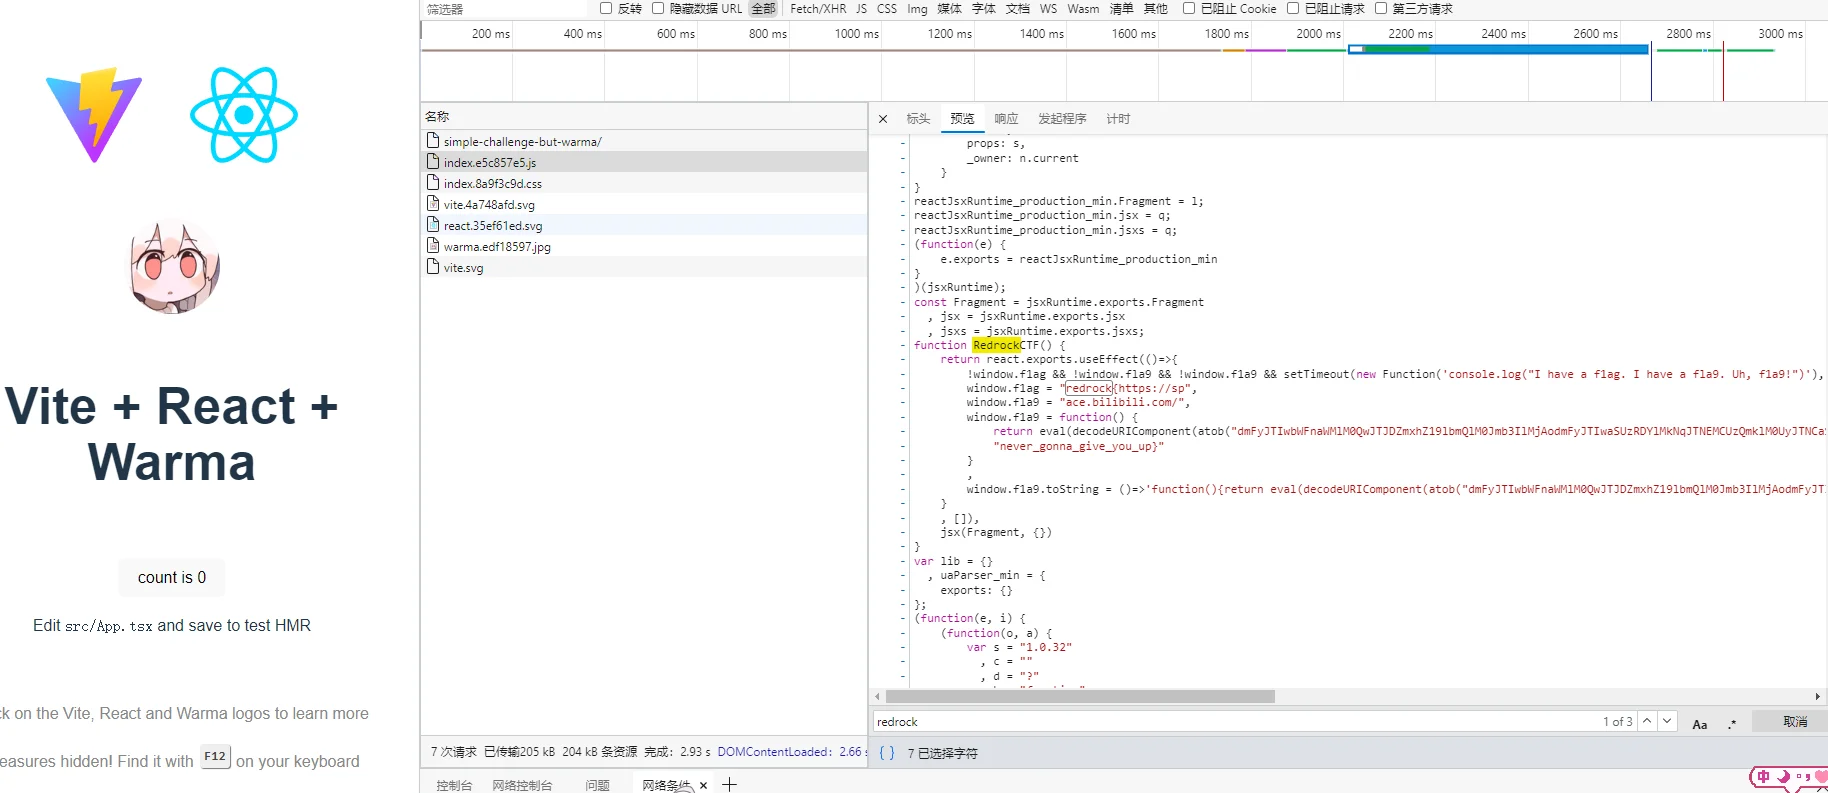Click the React logo on the page
Viewport: 1828px width, 793px height.
[244, 115]
